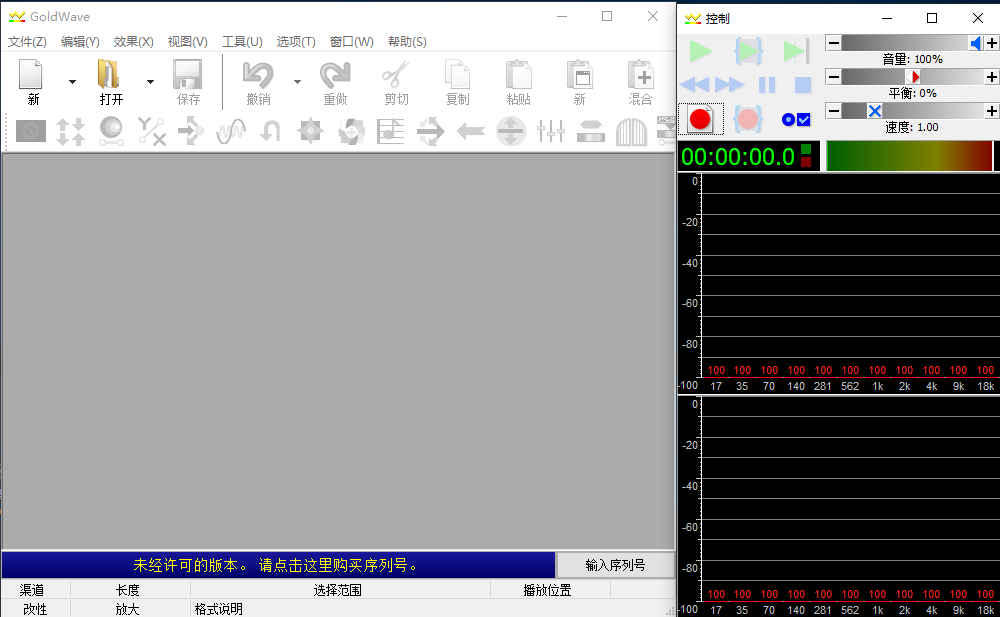
Task: Click the four-pointed gear effect icon
Action: click(x=310, y=131)
